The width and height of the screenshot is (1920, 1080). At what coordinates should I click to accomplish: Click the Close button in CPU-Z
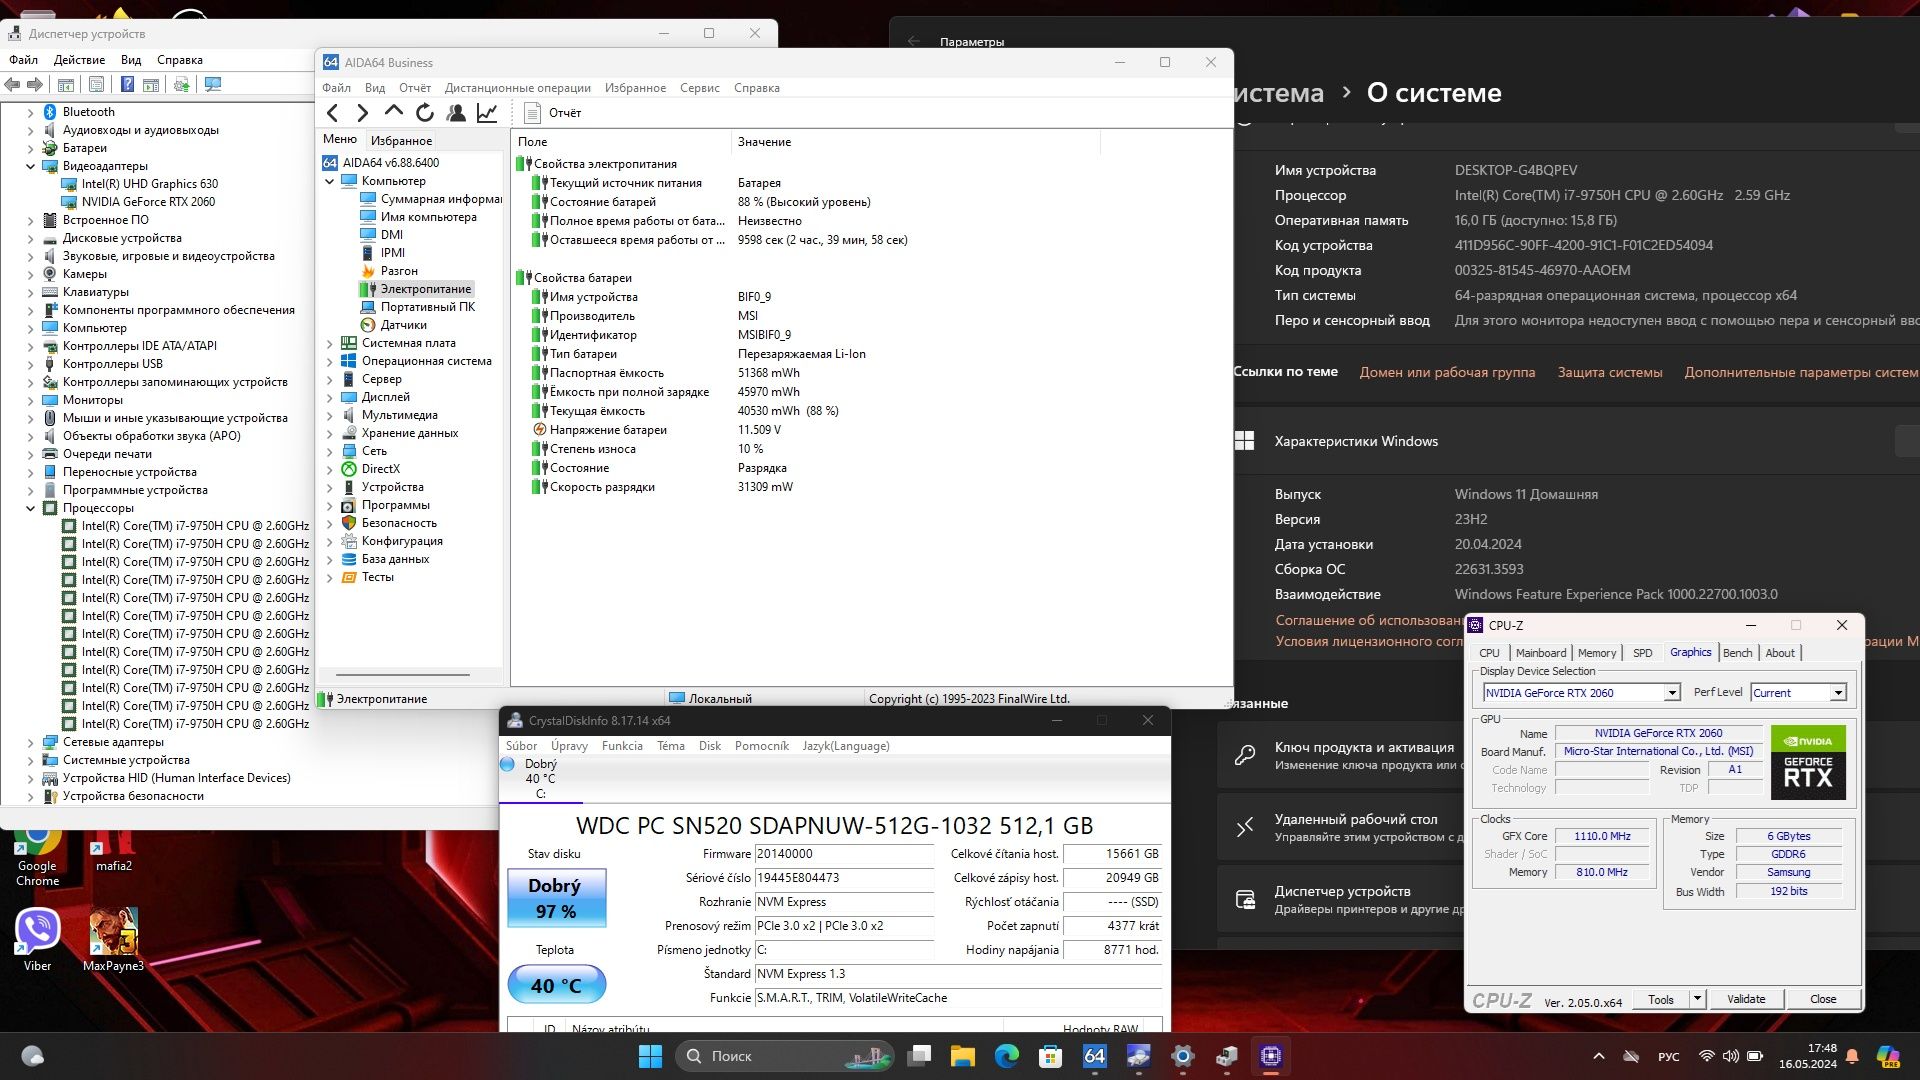pyautogui.click(x=1823, y=999)
